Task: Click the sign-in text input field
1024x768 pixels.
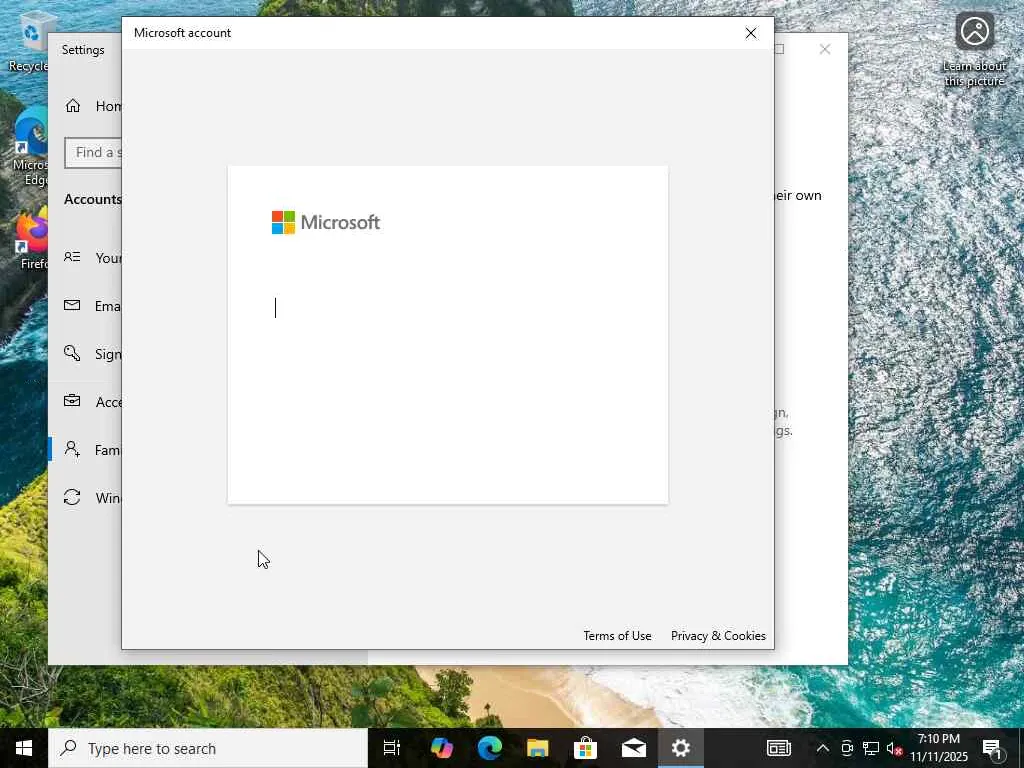Action: pos(447,308)
